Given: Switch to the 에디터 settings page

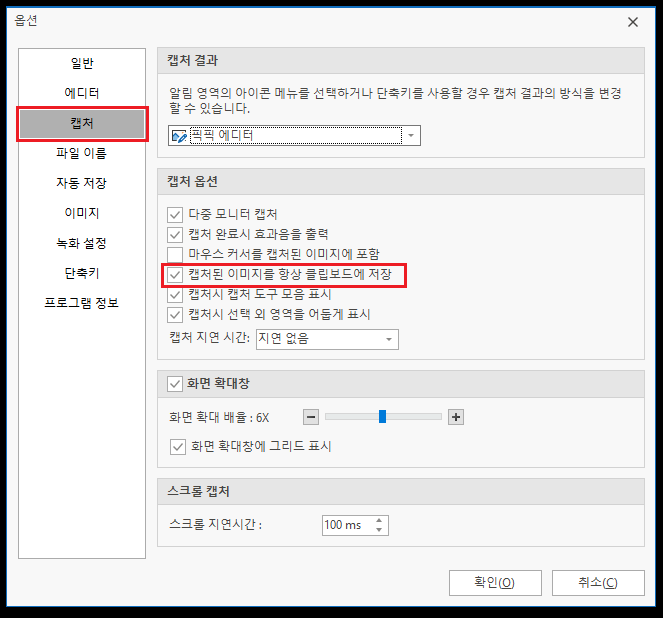Looking at the screenshot, I should [x=82, y=93].
